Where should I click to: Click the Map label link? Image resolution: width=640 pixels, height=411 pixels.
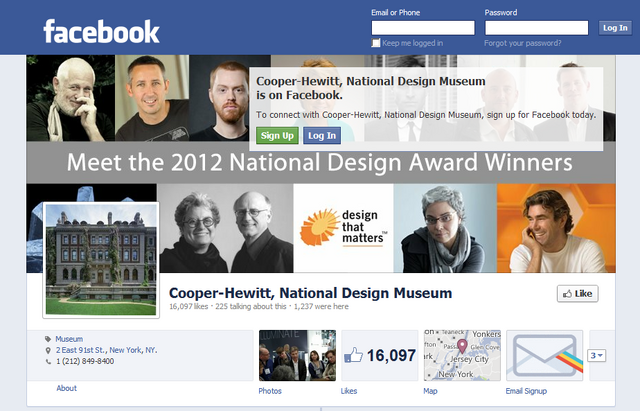(430, 391)
